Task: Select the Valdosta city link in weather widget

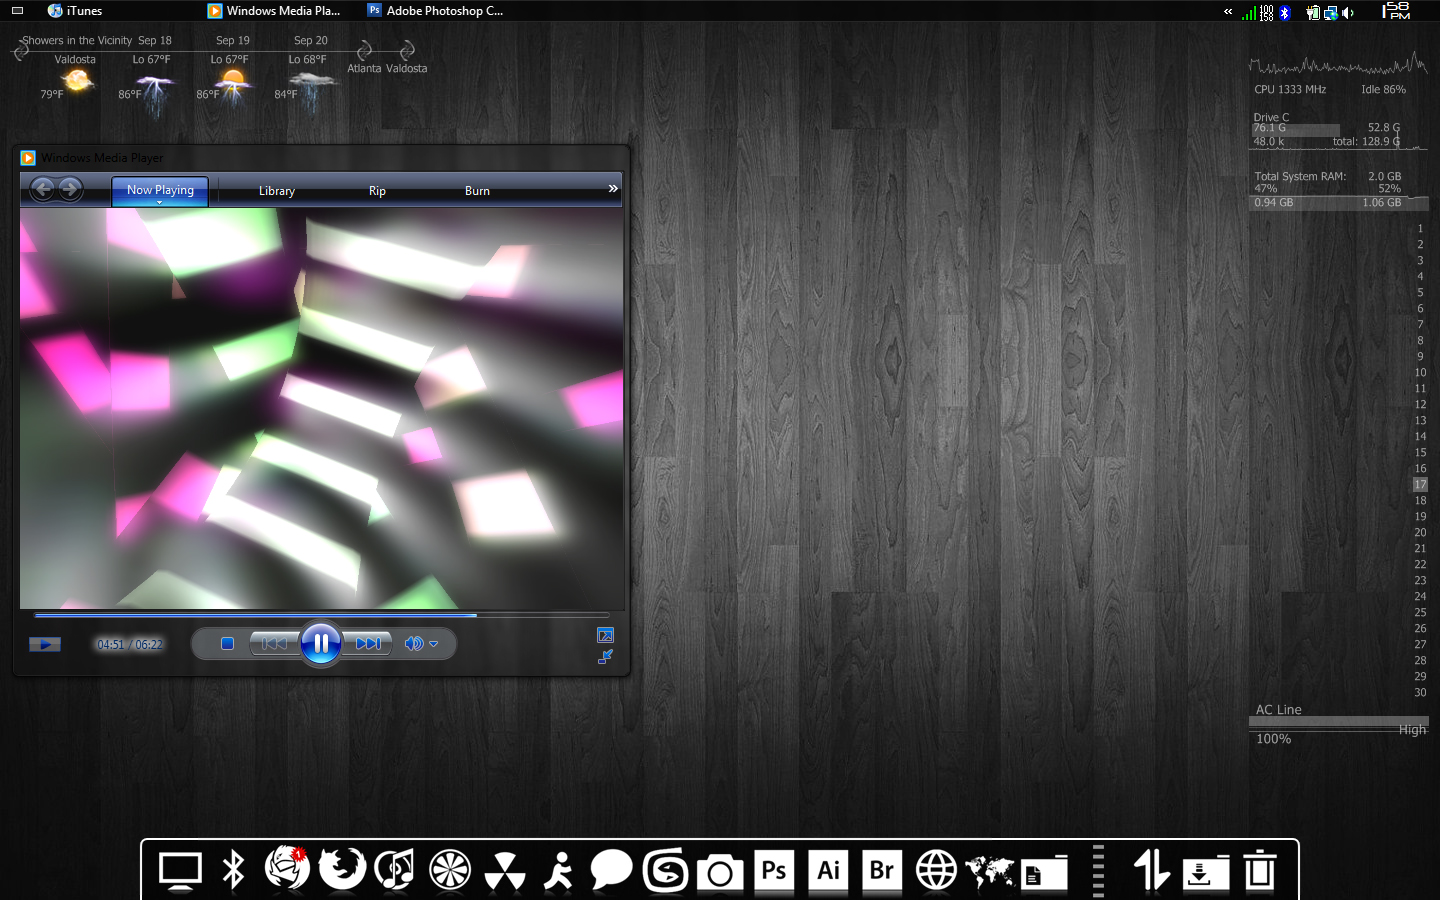Action: (407, 69)
